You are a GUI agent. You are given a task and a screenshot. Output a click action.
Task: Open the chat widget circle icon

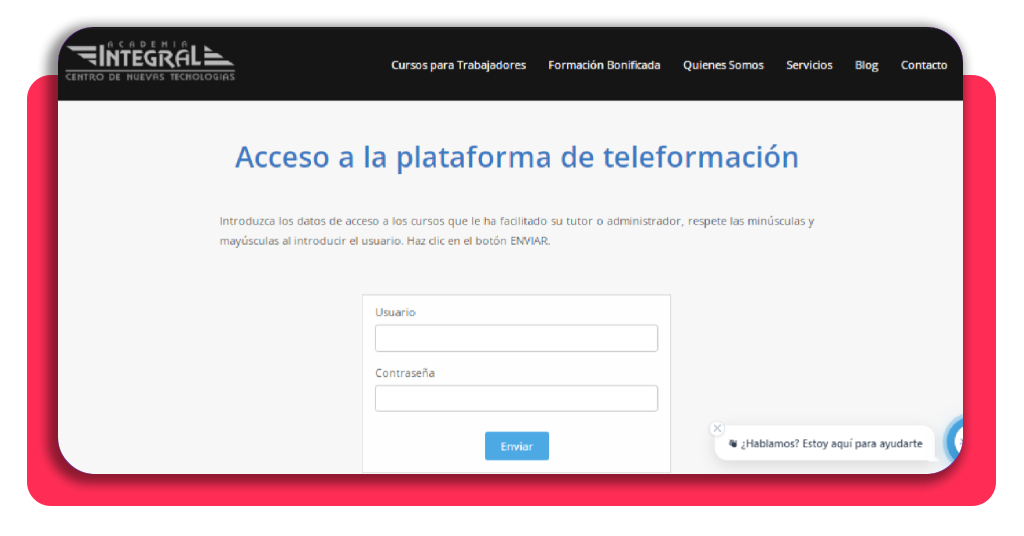[x=955, y=442]
